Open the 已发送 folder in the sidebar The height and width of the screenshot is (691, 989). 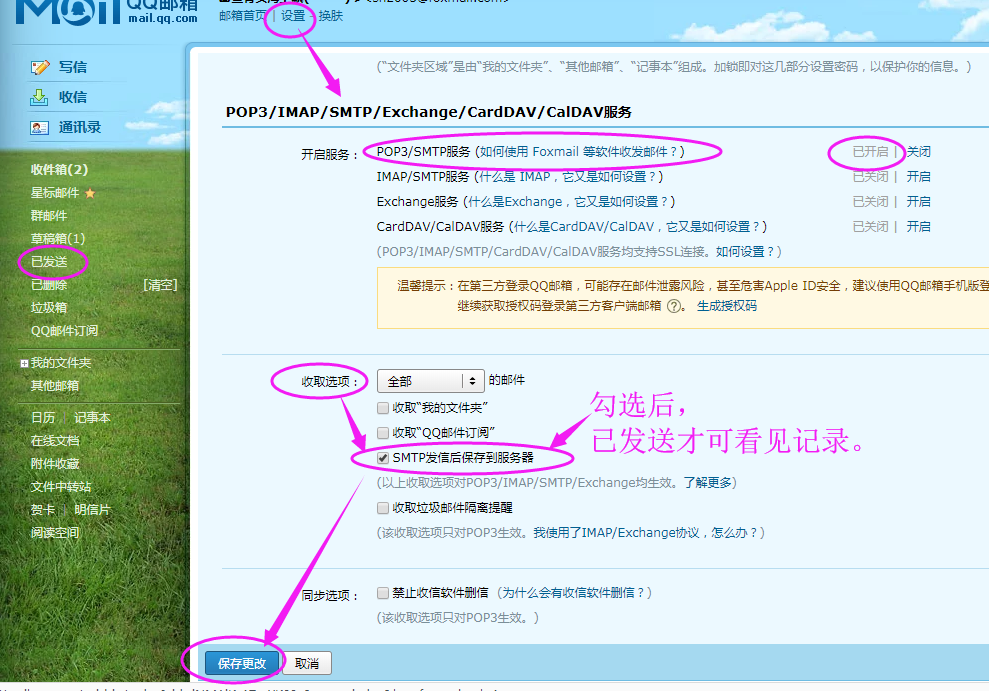(x=49, y=262)
